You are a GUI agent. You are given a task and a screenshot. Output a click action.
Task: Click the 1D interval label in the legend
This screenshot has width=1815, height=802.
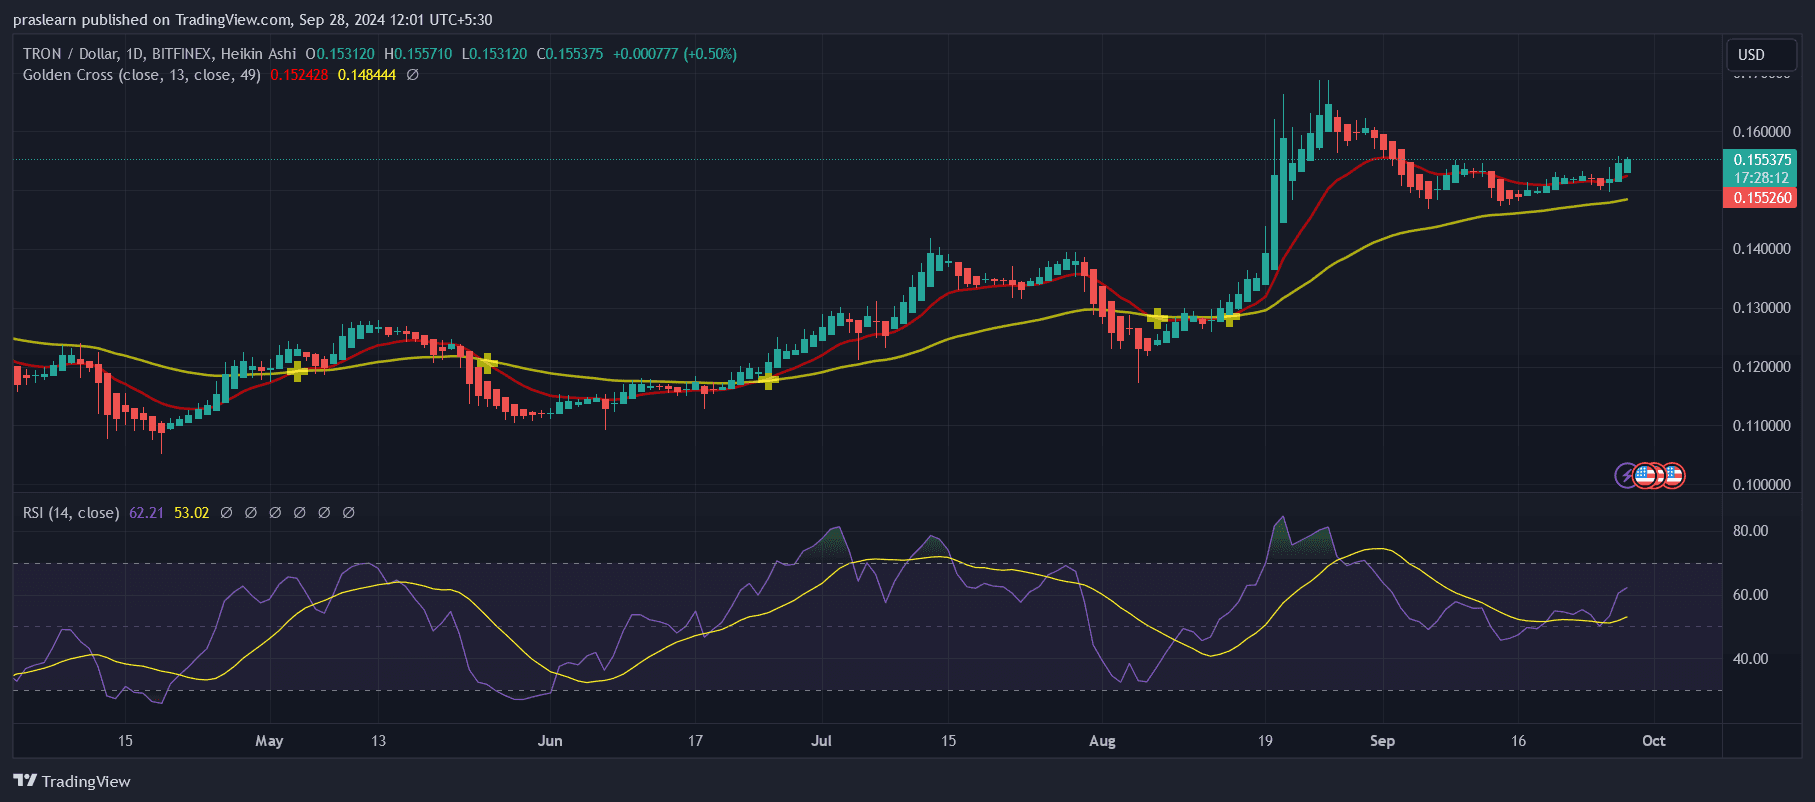[134, 54]
